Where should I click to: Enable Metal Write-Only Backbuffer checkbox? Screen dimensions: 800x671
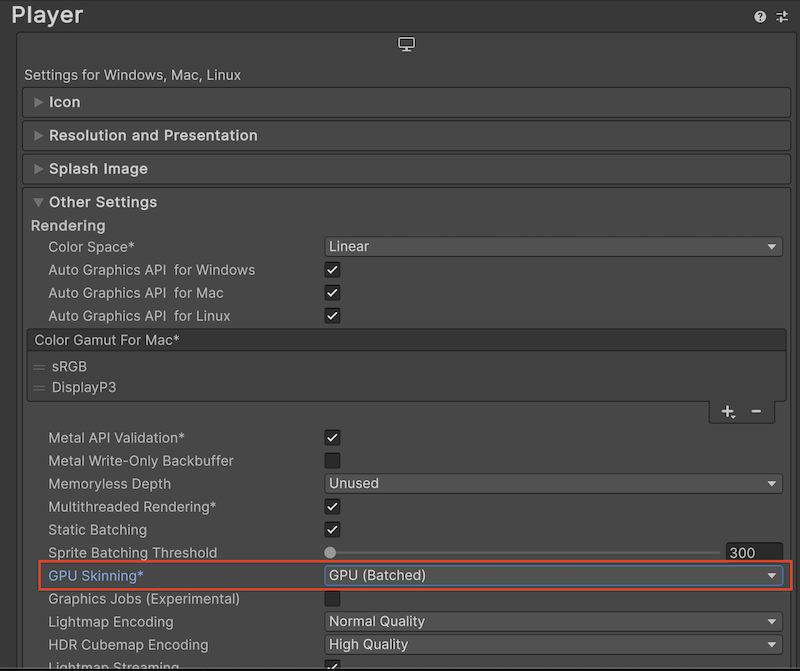[333, 461]
